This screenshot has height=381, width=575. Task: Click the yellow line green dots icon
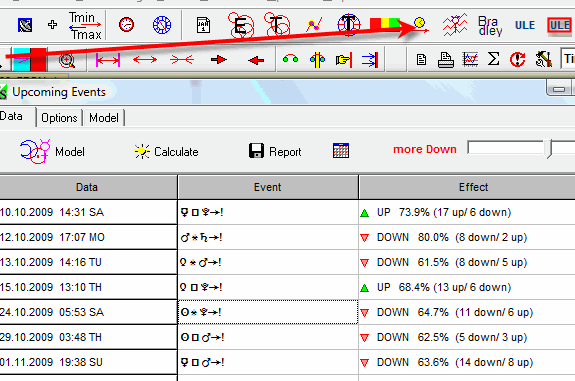(x=318, y=60)
